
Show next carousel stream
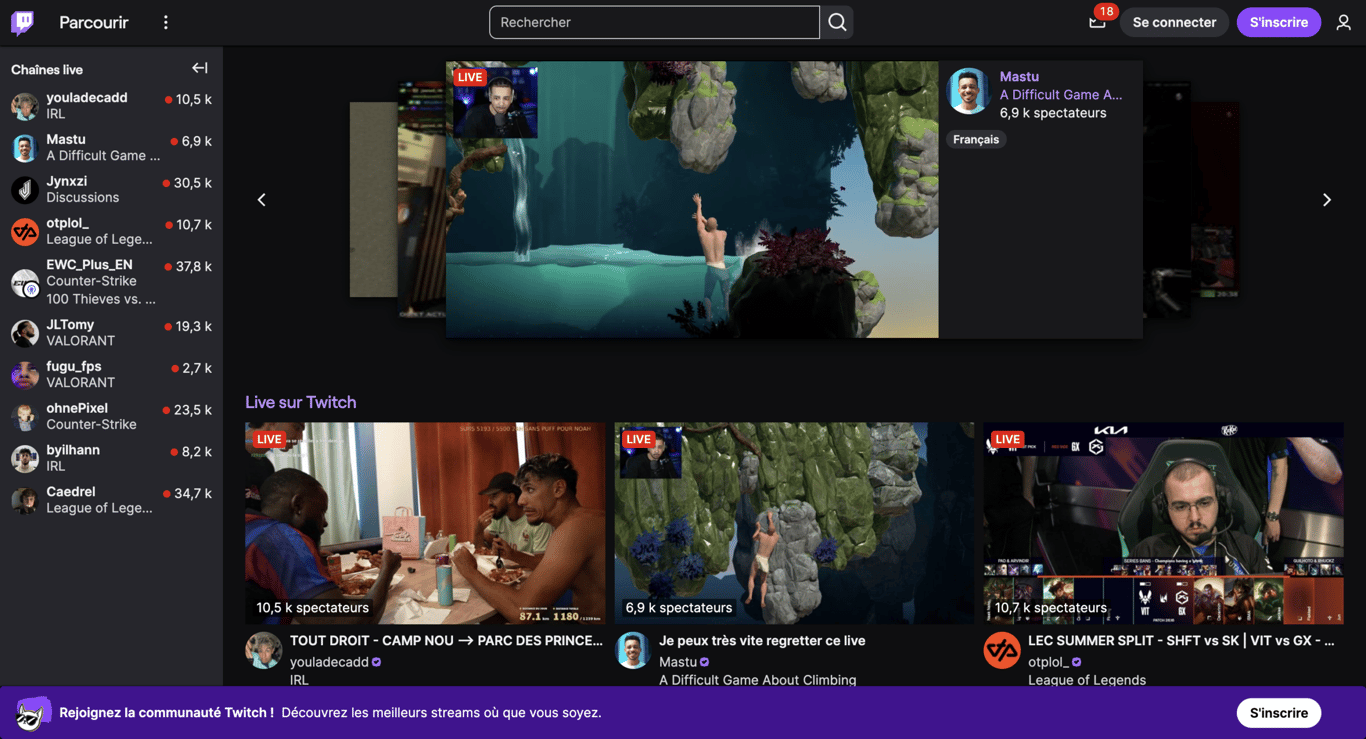pos(1327,200)
